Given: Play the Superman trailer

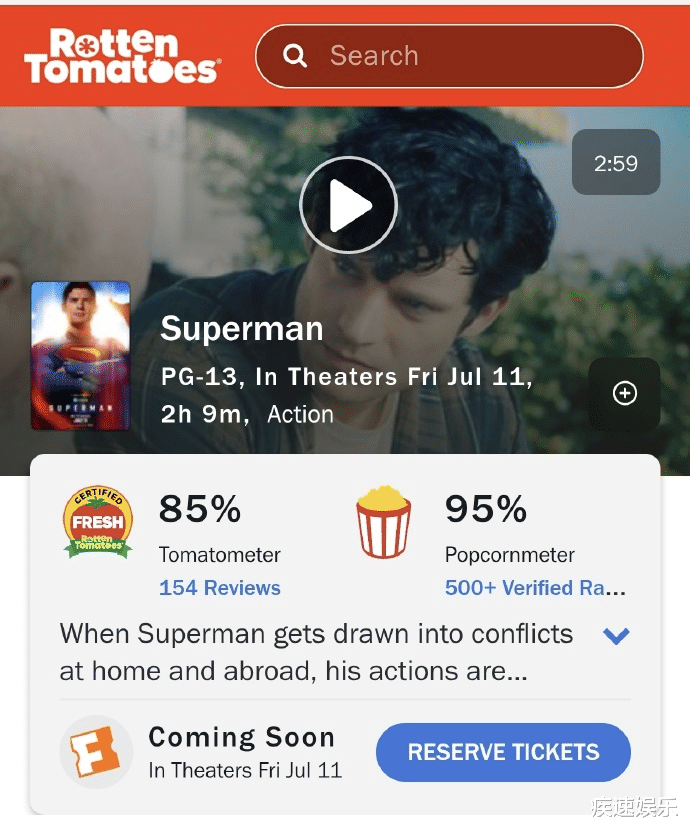Looking at the screenshot, I should click(x=349, y=206).
